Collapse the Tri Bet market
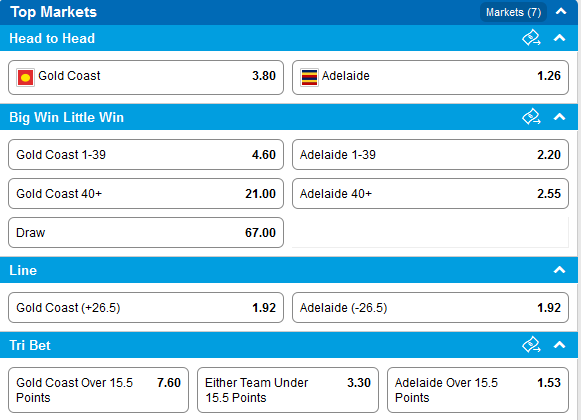The height and width of the screenshot is (420, 581). [x=560, y=345]
